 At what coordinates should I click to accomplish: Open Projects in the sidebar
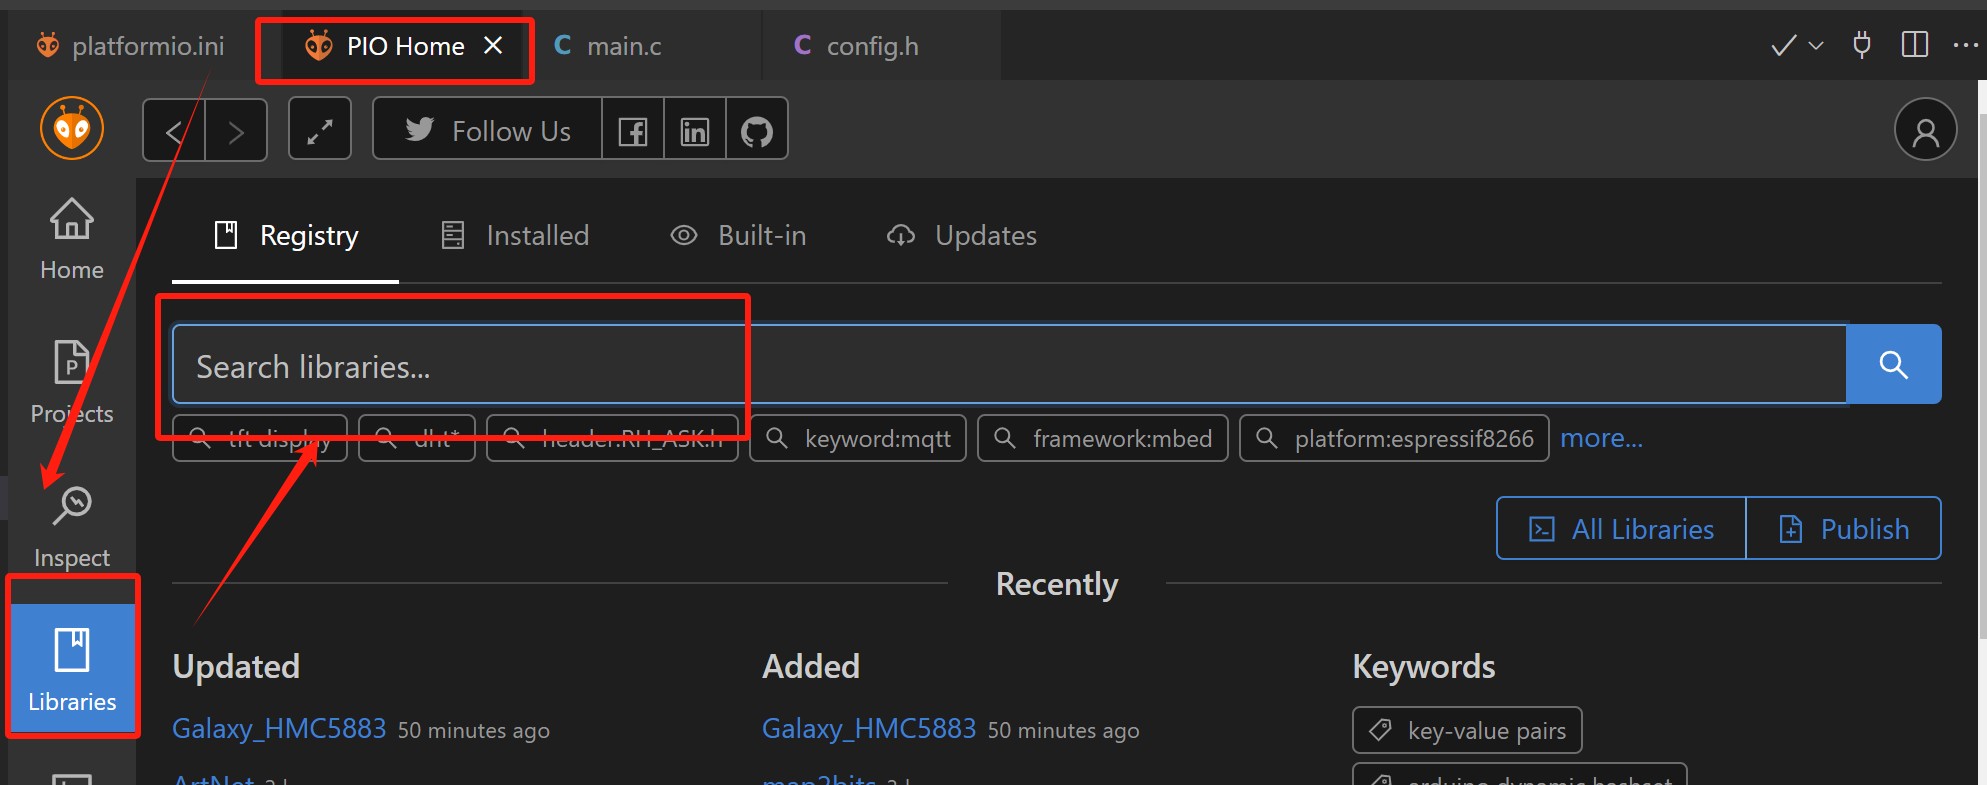click(x=72, y=383)
